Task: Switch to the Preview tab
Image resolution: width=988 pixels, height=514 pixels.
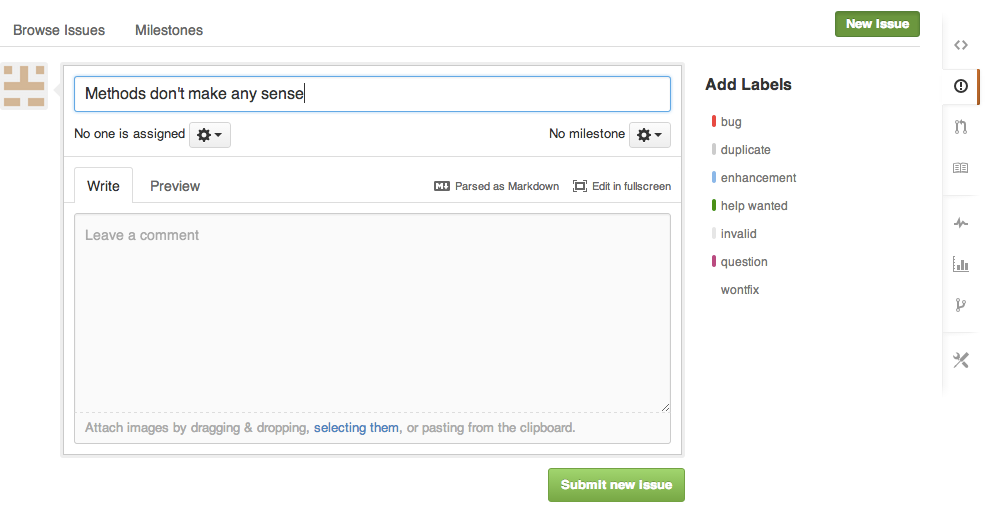Action: [x=175, y=186]
